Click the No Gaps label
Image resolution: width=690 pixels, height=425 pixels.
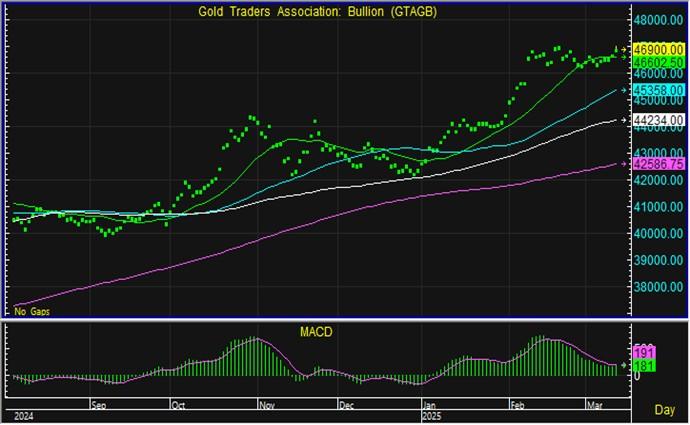click(32, 311)
